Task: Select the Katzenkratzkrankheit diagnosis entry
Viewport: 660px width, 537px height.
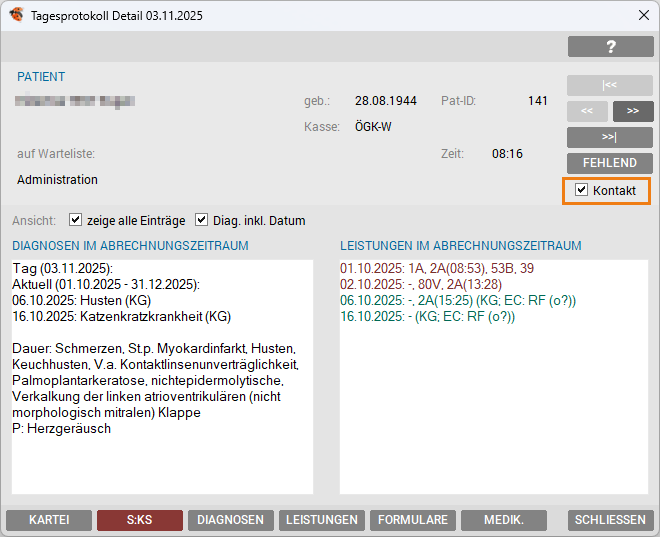Action: coord(121,316)
